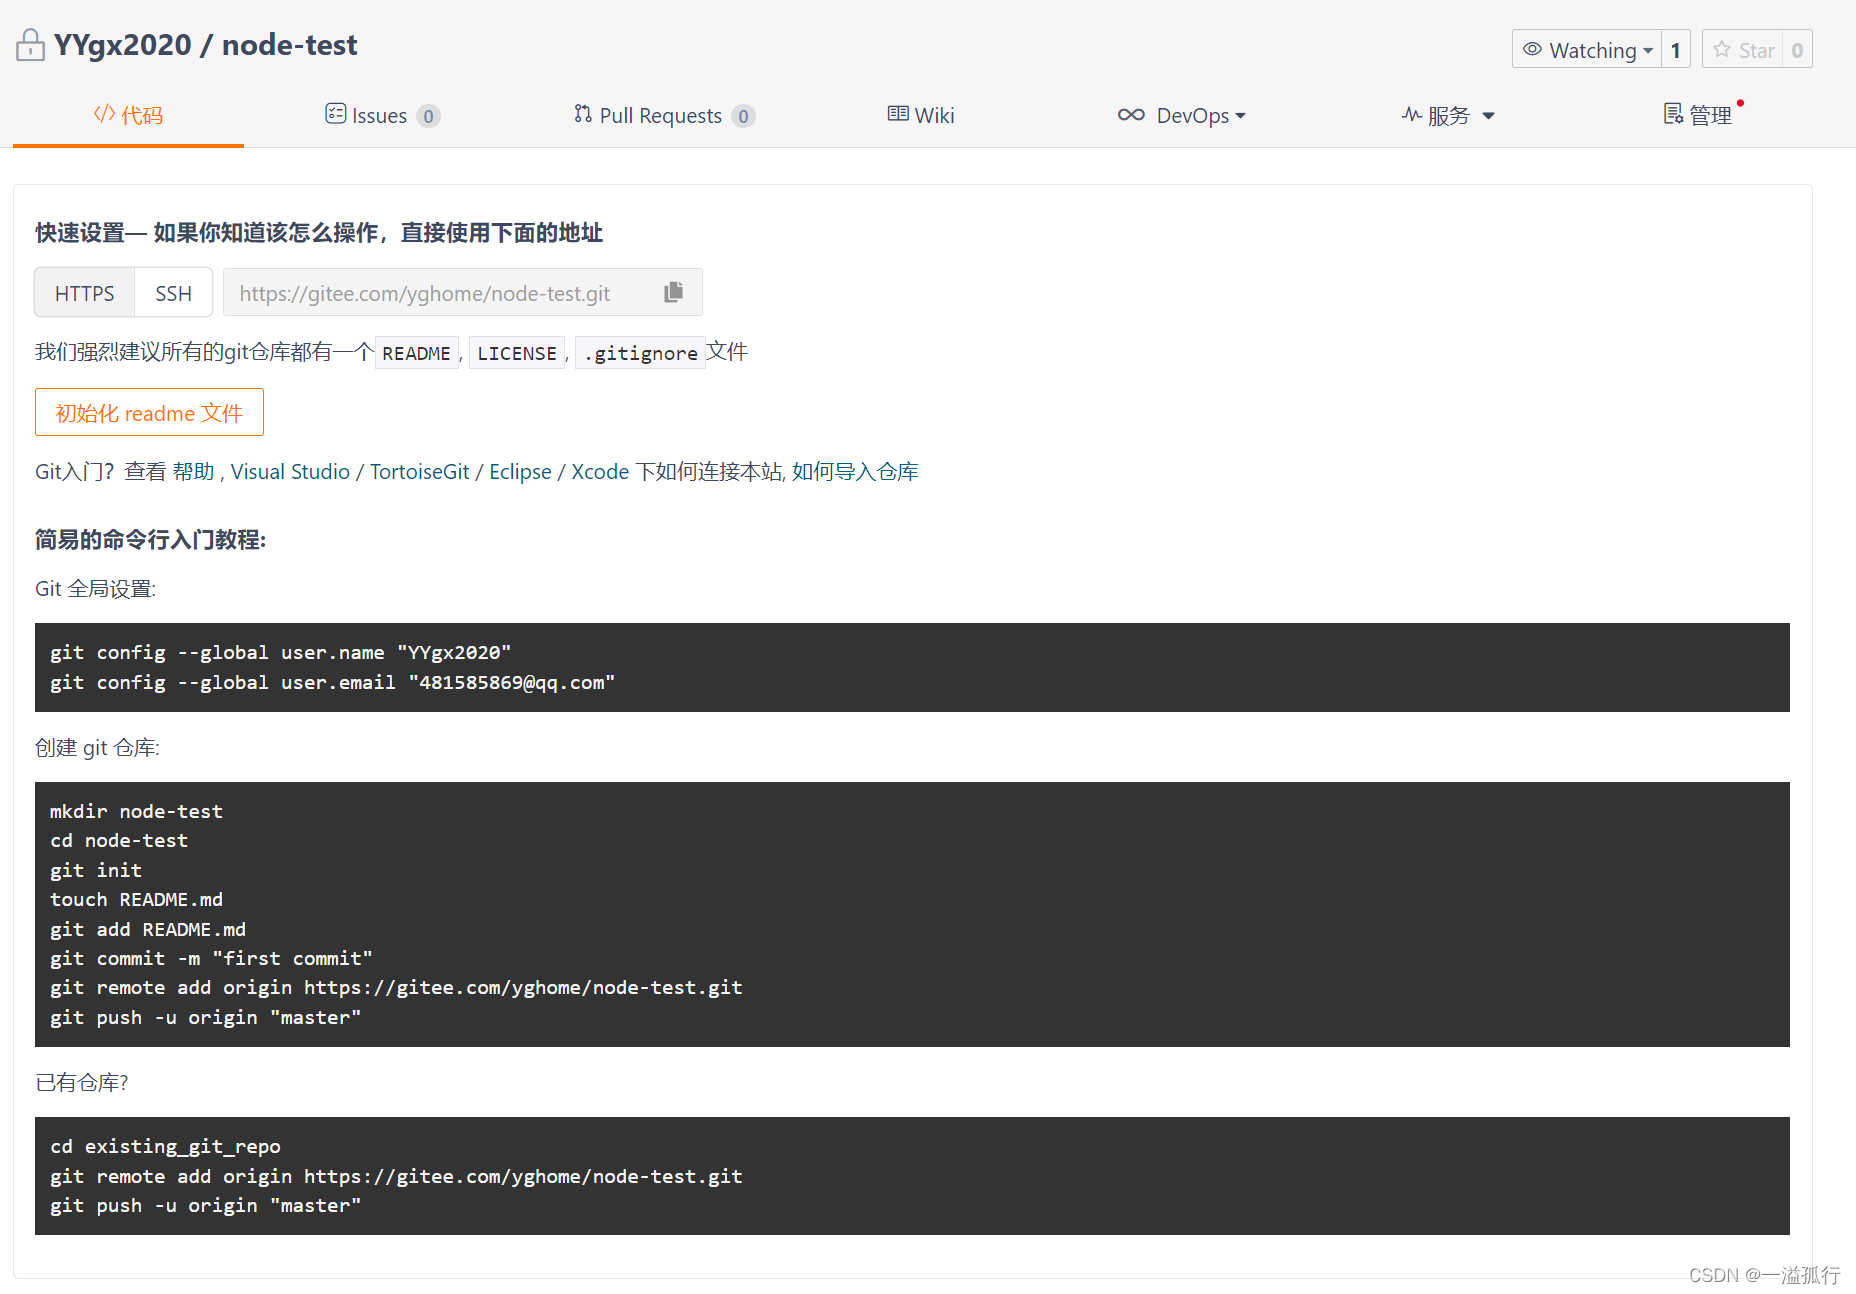The image size is (1856, 1294).
Task: Click the cd existing_git_repo command line
Action: [165, 1146]
